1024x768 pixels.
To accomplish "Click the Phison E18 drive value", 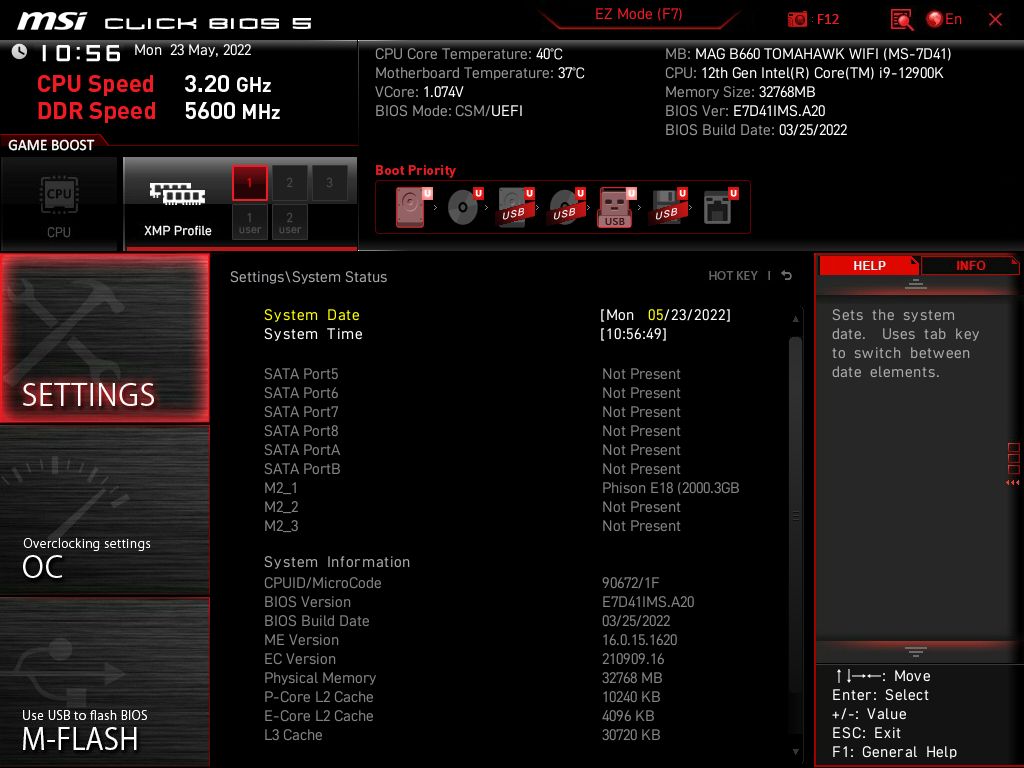I will click(x=670, y=488).
